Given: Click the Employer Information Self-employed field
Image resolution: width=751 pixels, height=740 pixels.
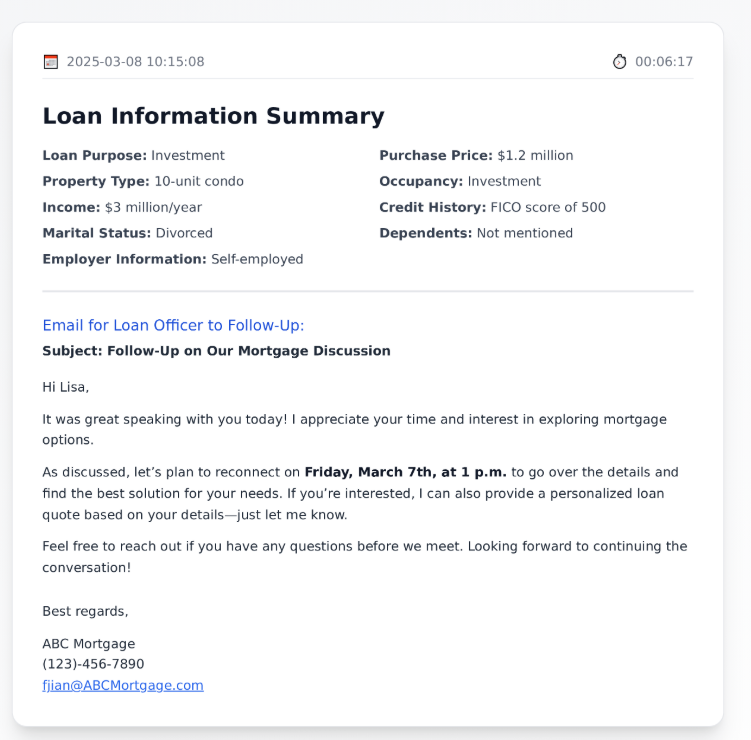Looking at the screenshot, I should pyautogui.click(x=172, y=259).
